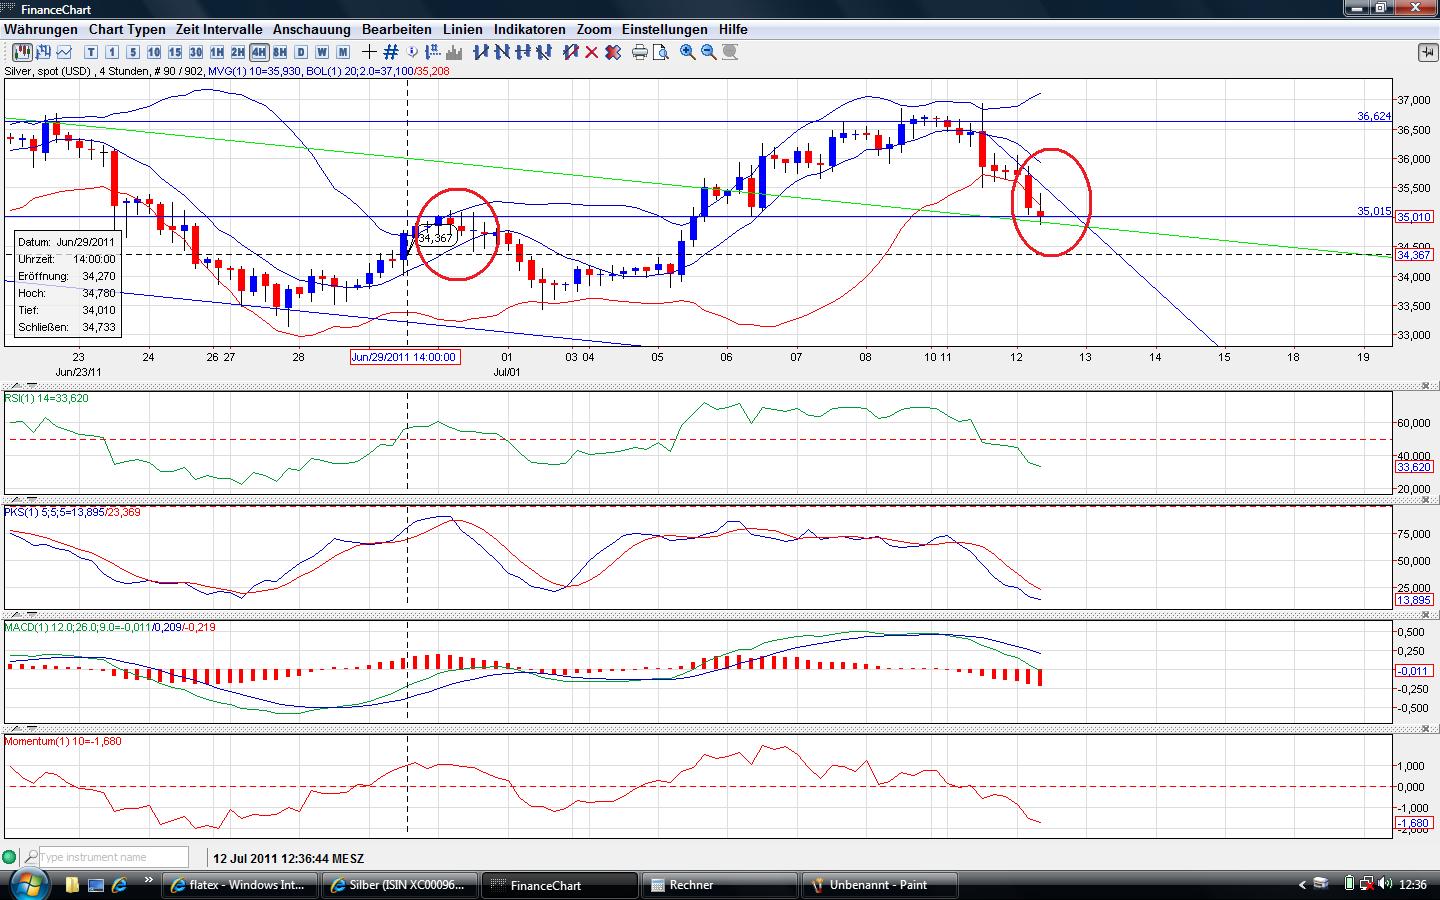
Task: Open the print preview icon
Action: (x=660, y=52)
